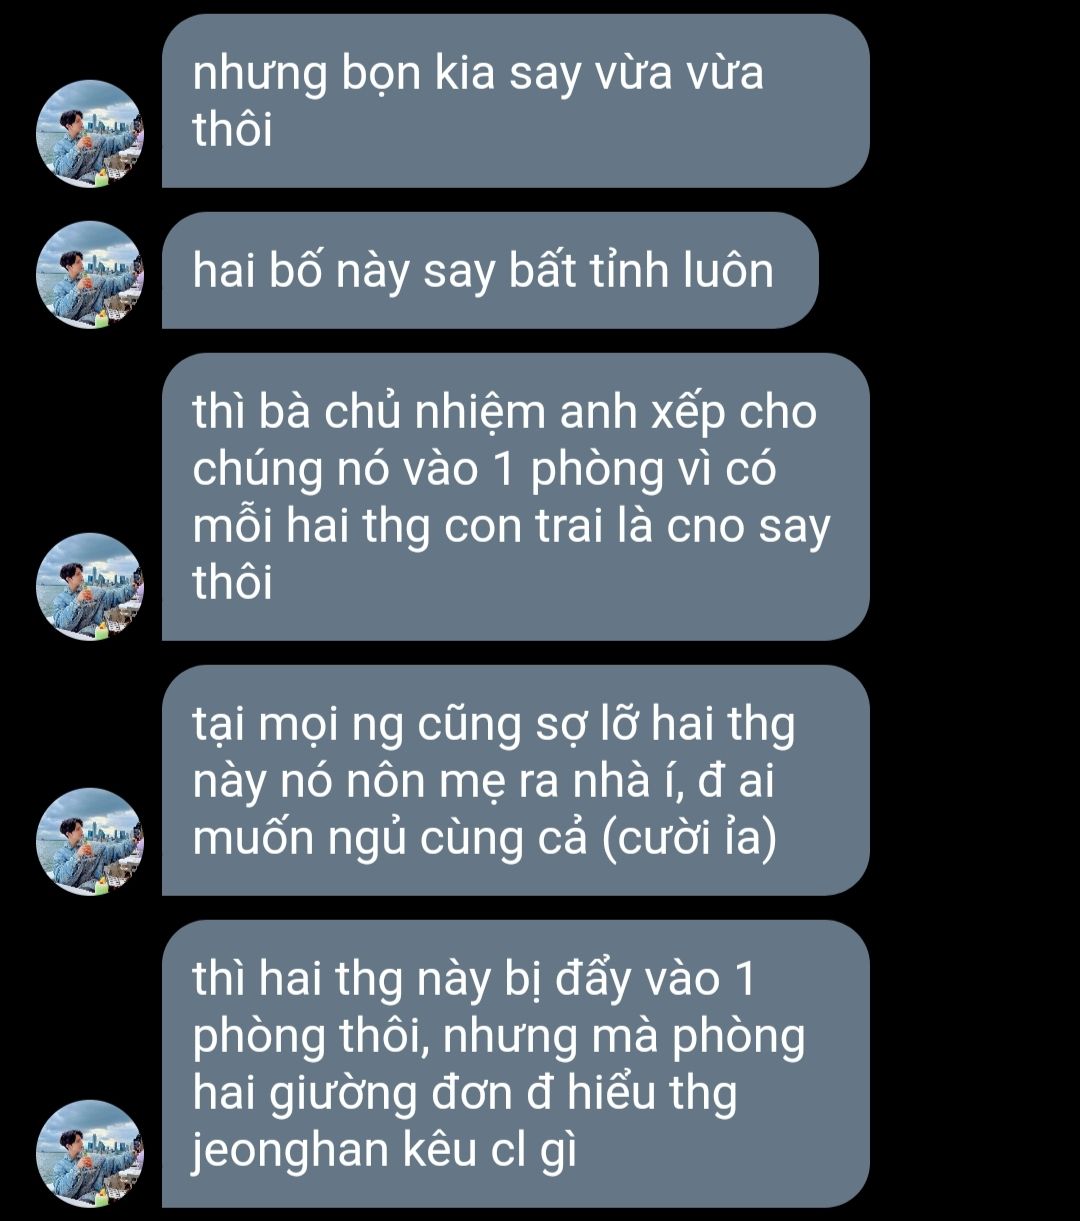Click the line 'chúng nó vào 1 phòng vì có'
The image size is (1080, 1221).
point(484,469)
